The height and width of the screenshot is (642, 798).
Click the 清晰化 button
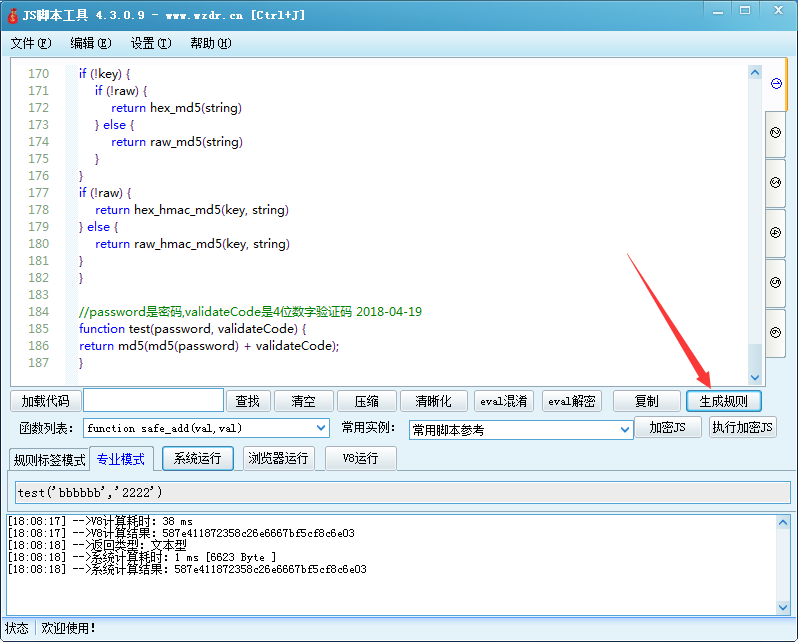tap(433, 401)
